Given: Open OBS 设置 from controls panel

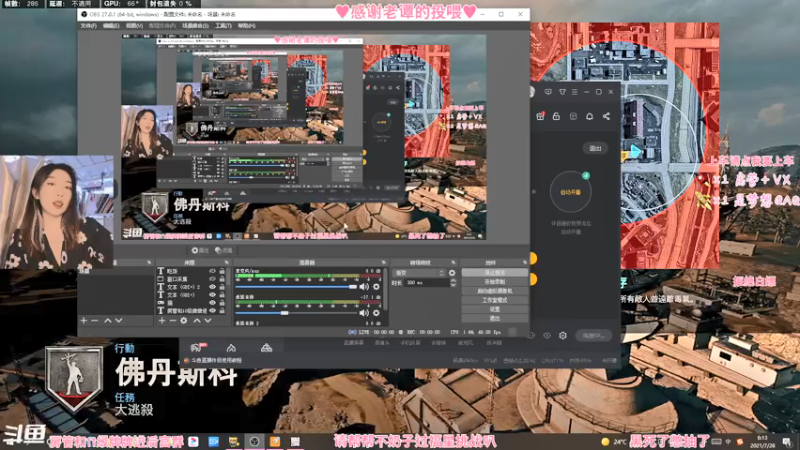Looking at the screenshot, I should click(x=494, y=309).
